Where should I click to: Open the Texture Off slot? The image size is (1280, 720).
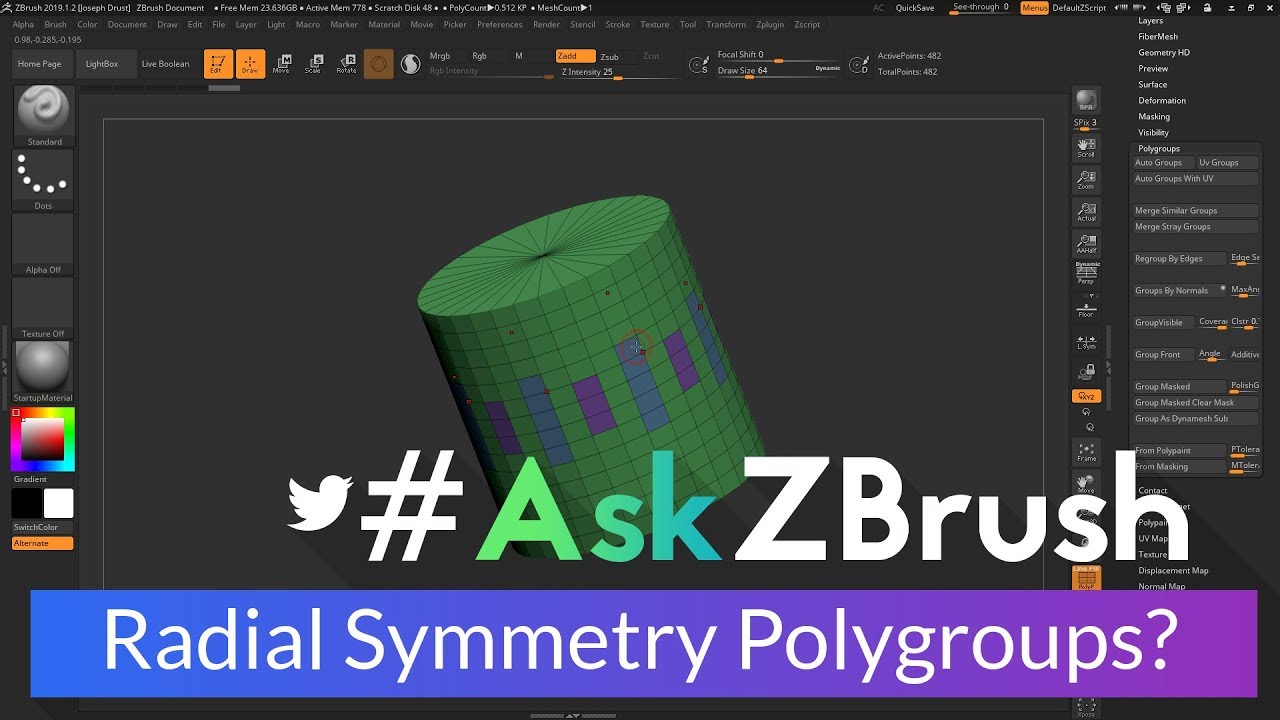(43, 308)
